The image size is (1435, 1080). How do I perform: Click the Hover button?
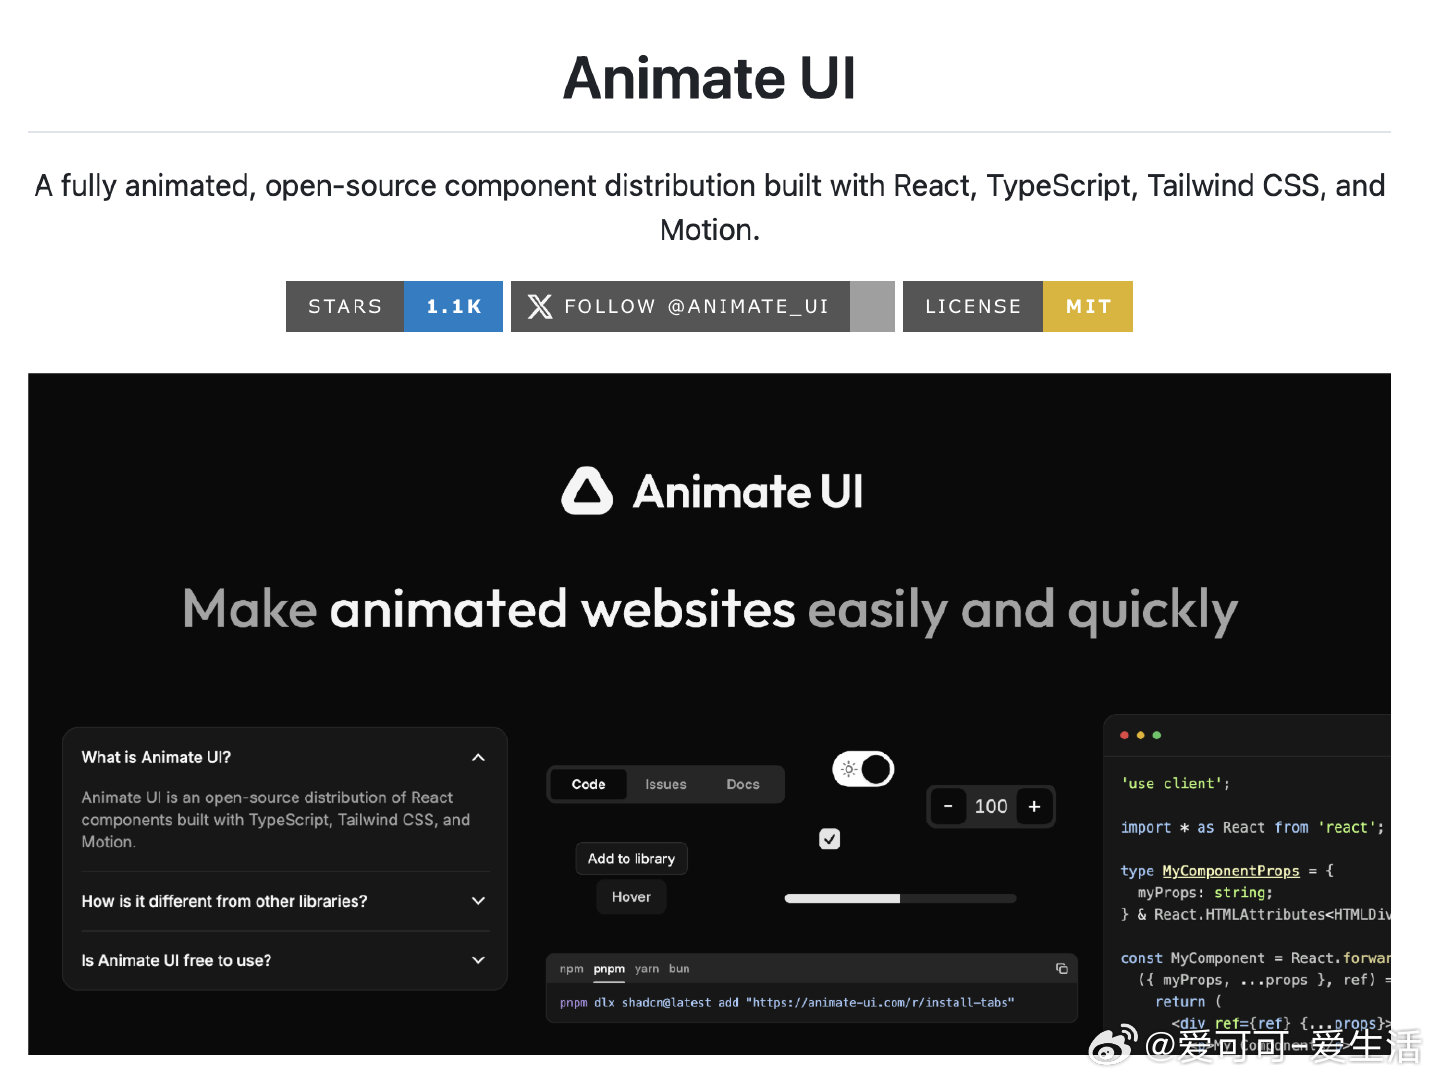(631, 897)
